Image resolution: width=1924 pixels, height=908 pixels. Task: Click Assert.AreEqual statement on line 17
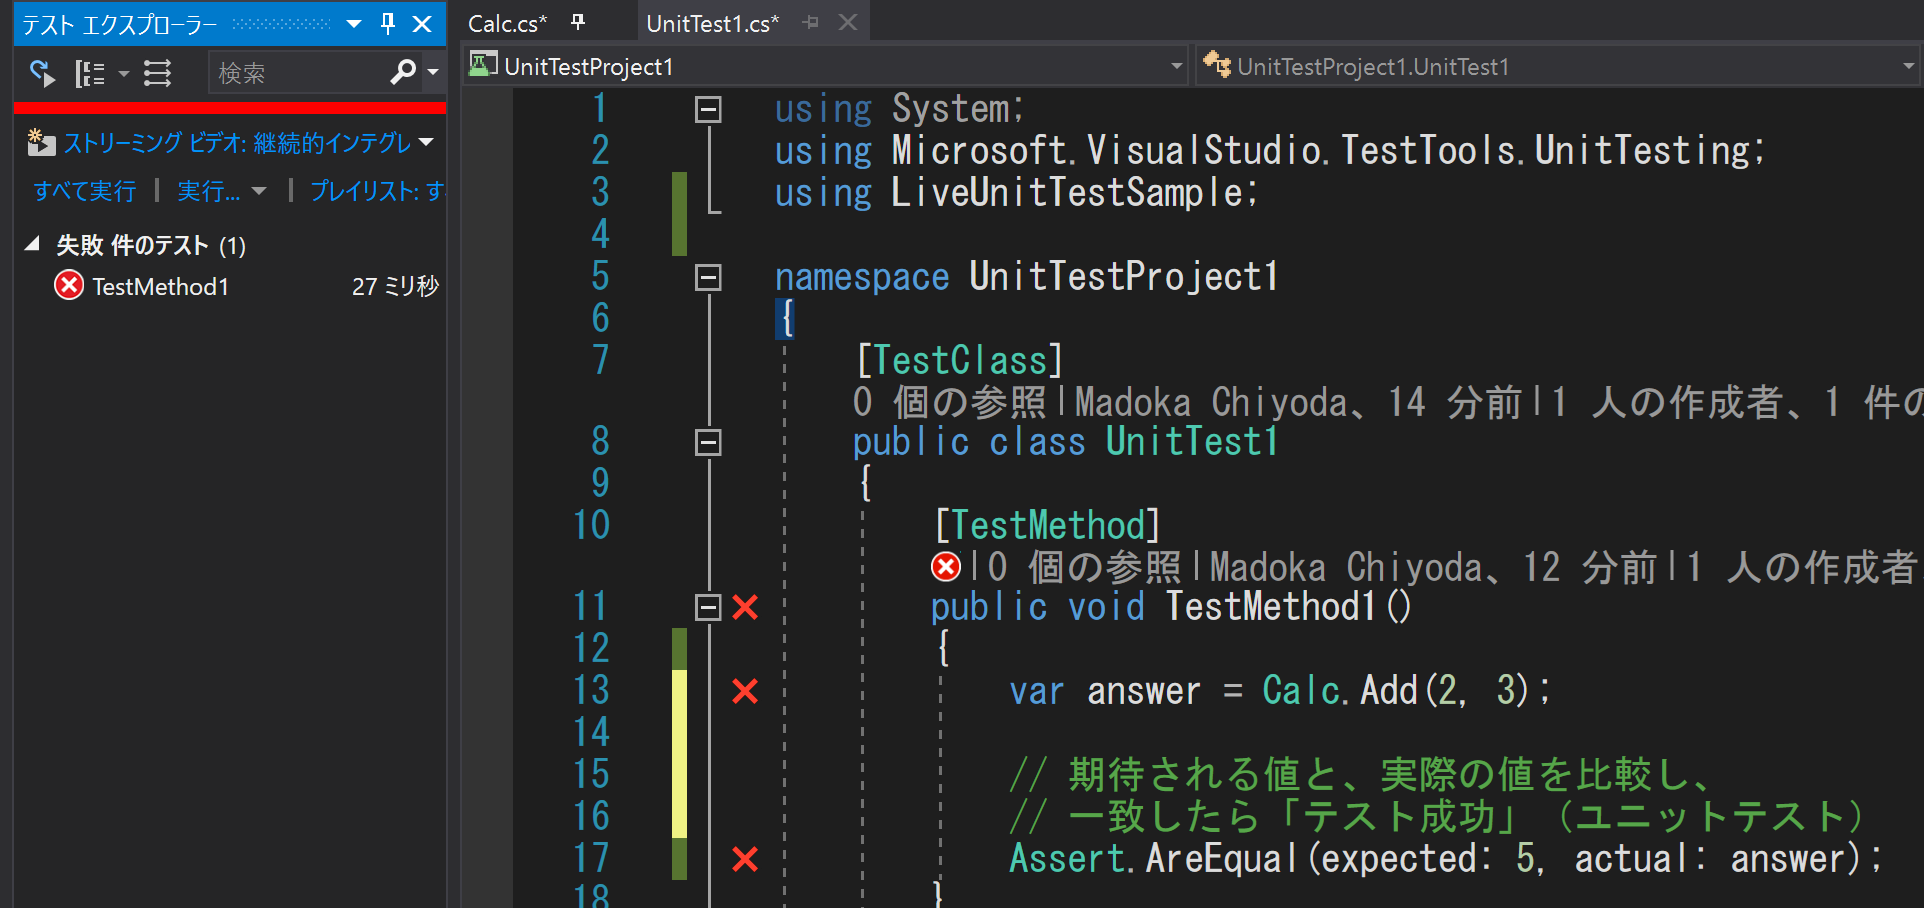click(1446, 859)
